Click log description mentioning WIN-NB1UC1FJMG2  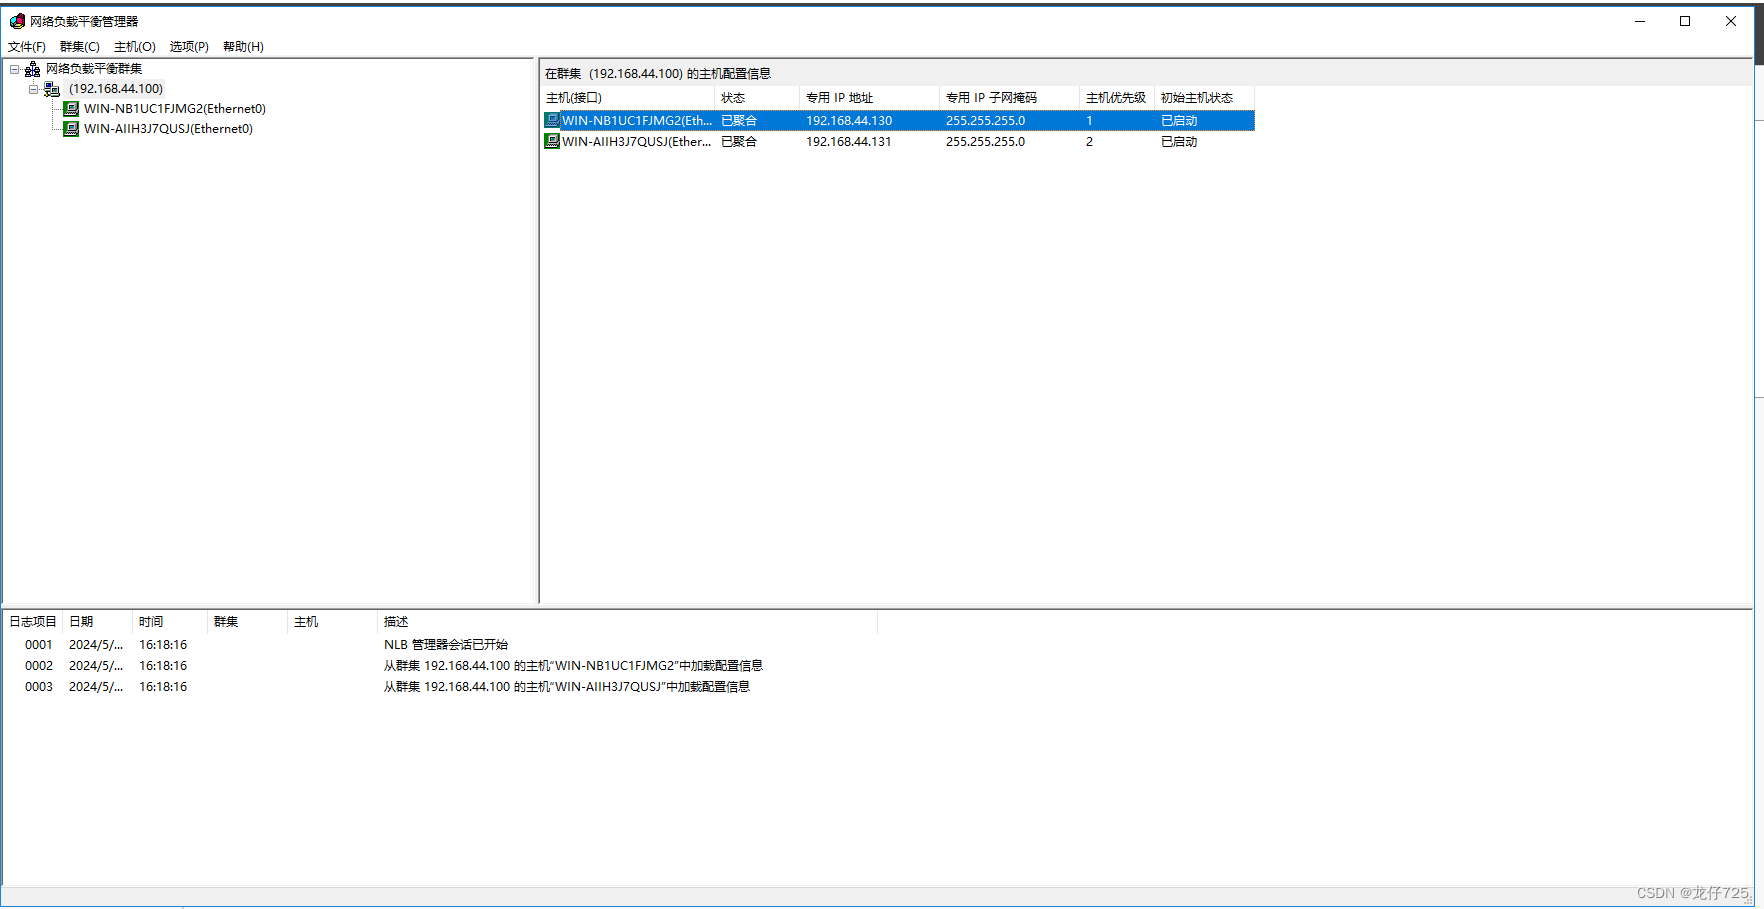pos(573,666)
